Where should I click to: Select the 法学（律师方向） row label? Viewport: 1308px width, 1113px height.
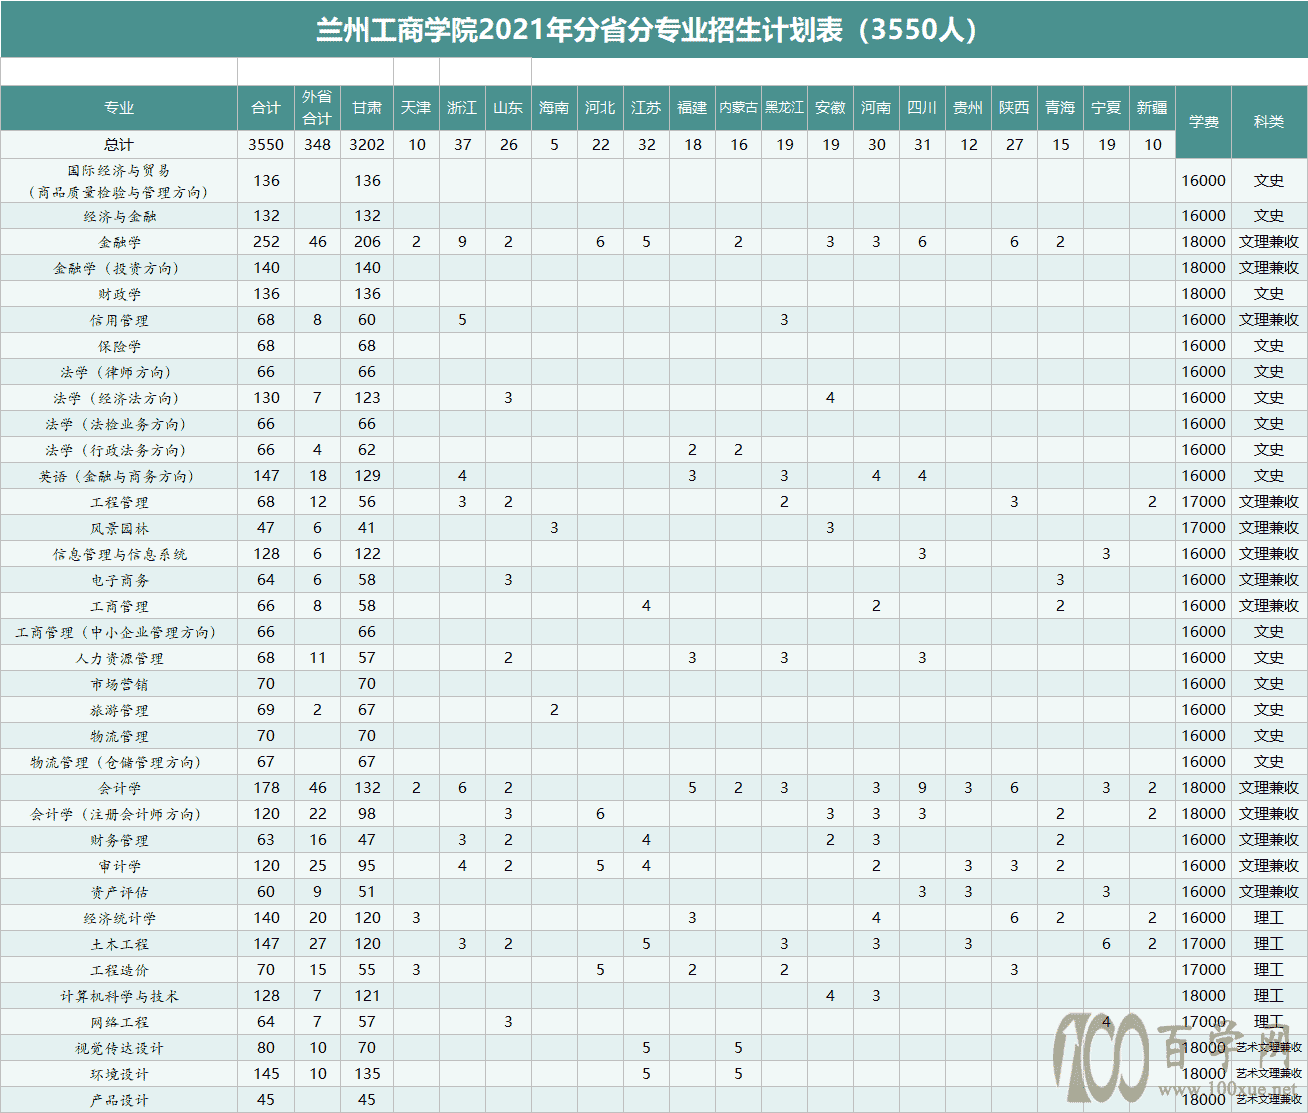(119, 372)
